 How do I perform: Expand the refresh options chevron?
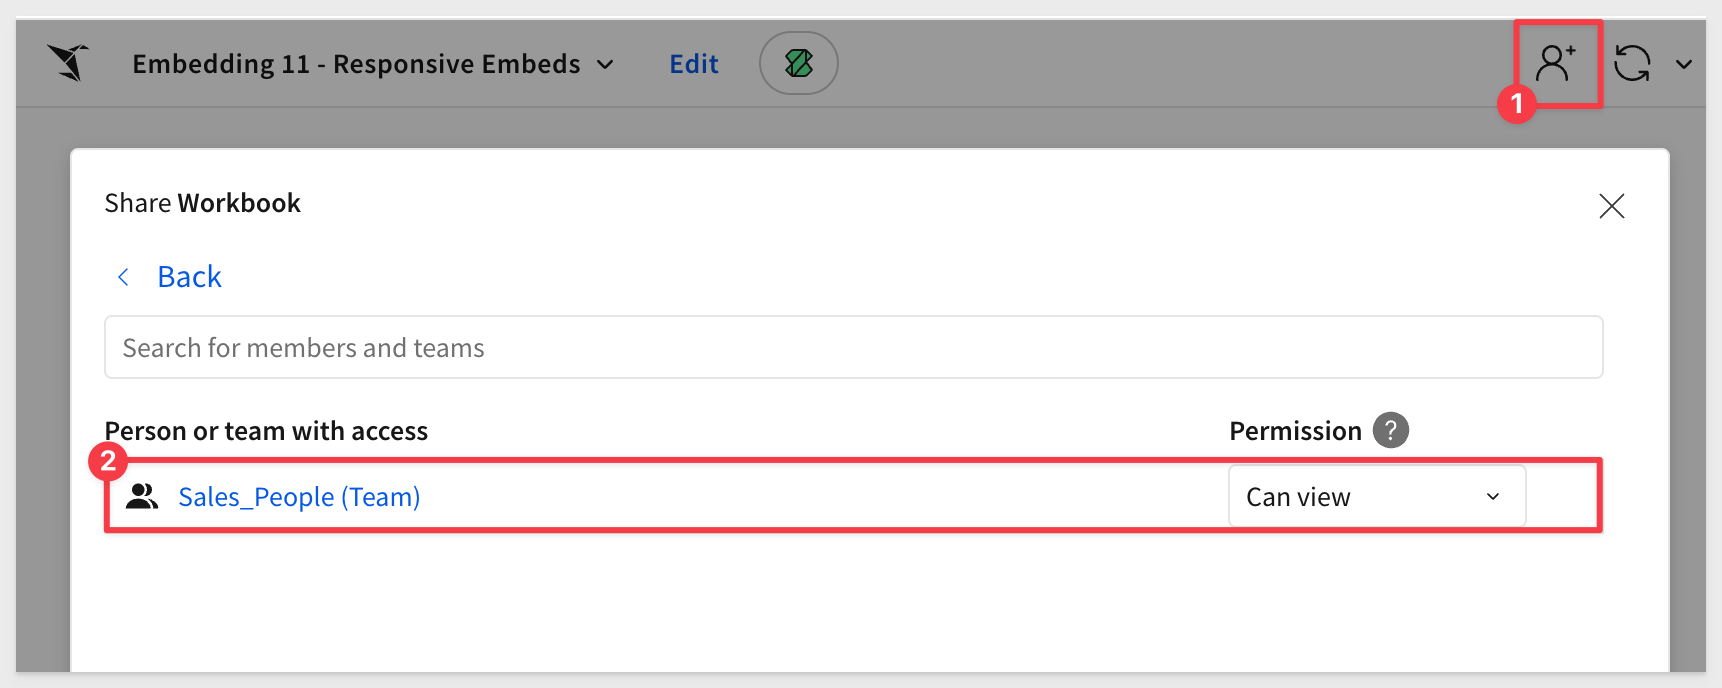coord(1684,64)
